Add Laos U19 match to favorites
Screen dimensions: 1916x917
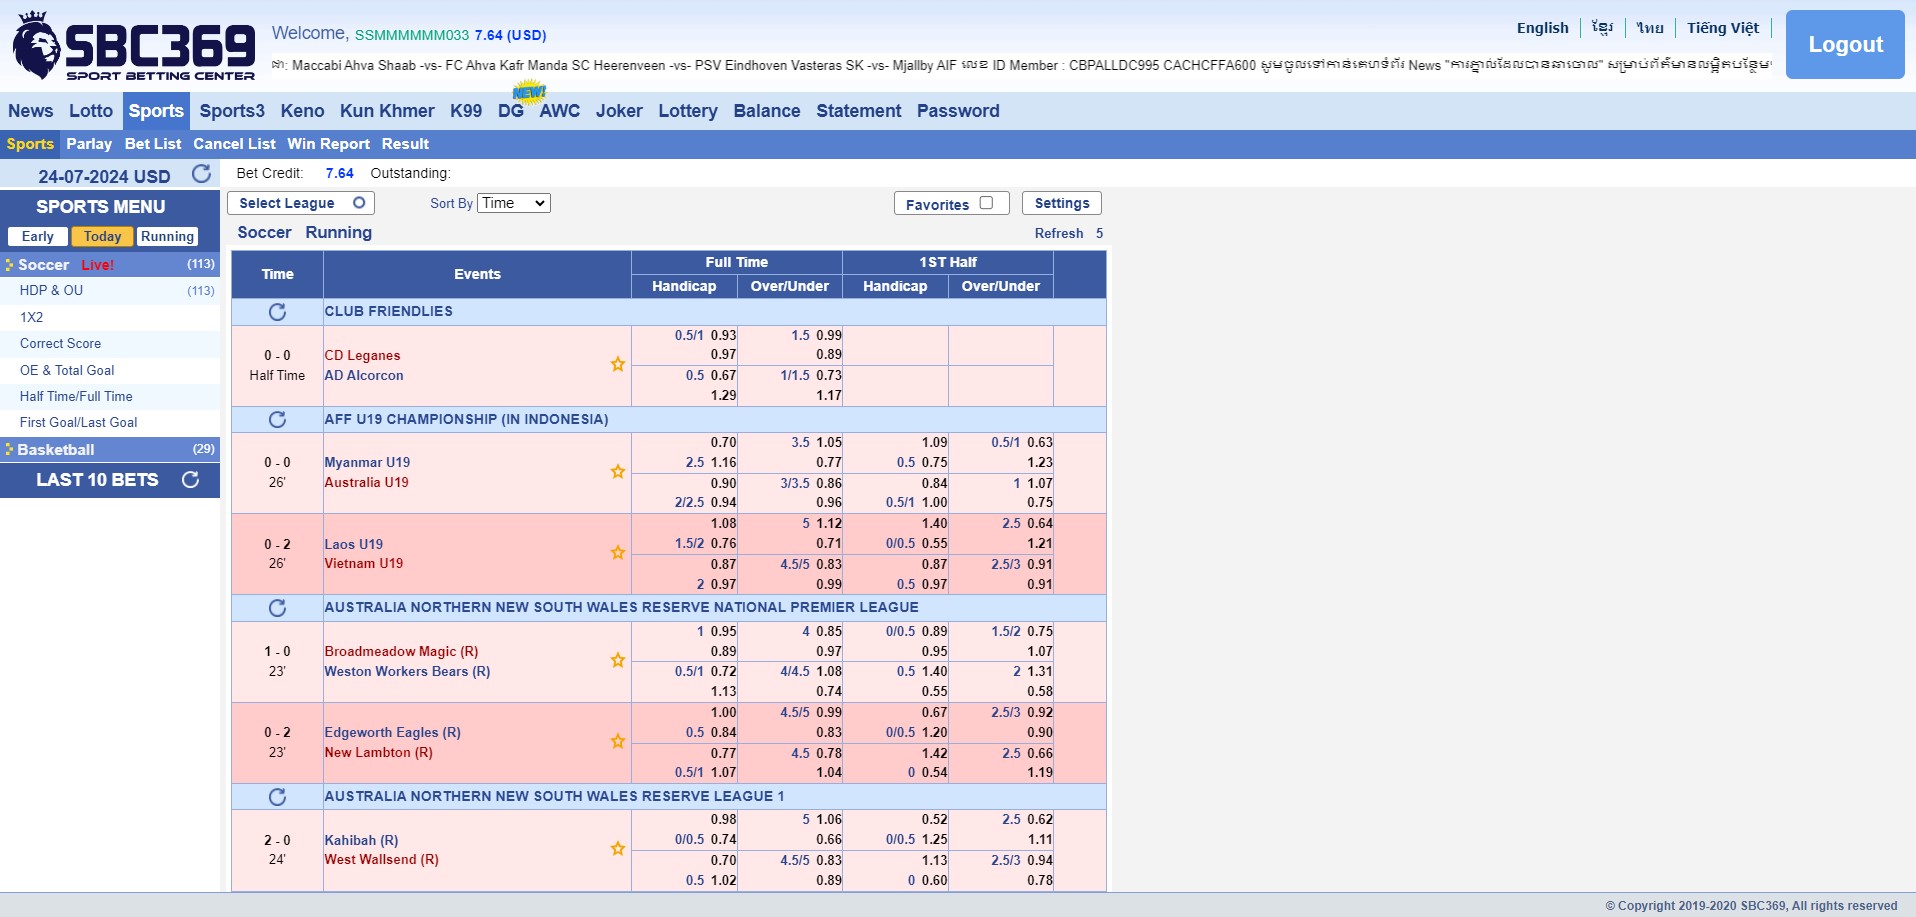click(x=618, y=553)
